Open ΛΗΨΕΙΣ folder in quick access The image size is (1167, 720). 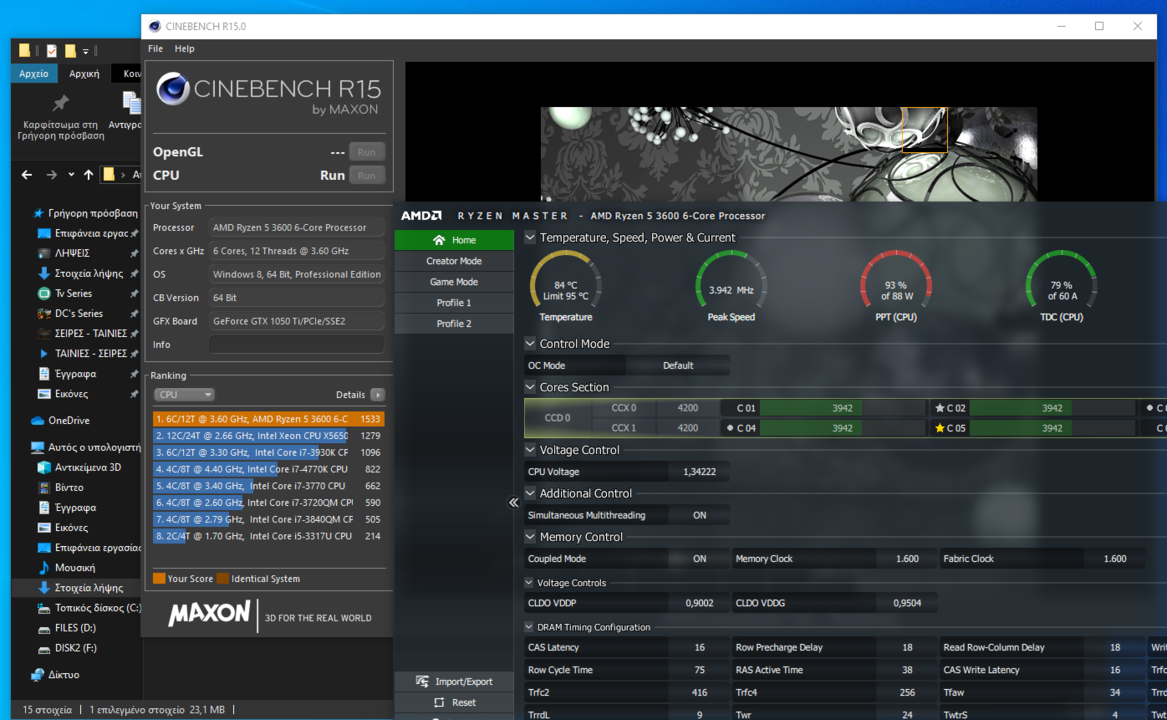pos(72,253)
